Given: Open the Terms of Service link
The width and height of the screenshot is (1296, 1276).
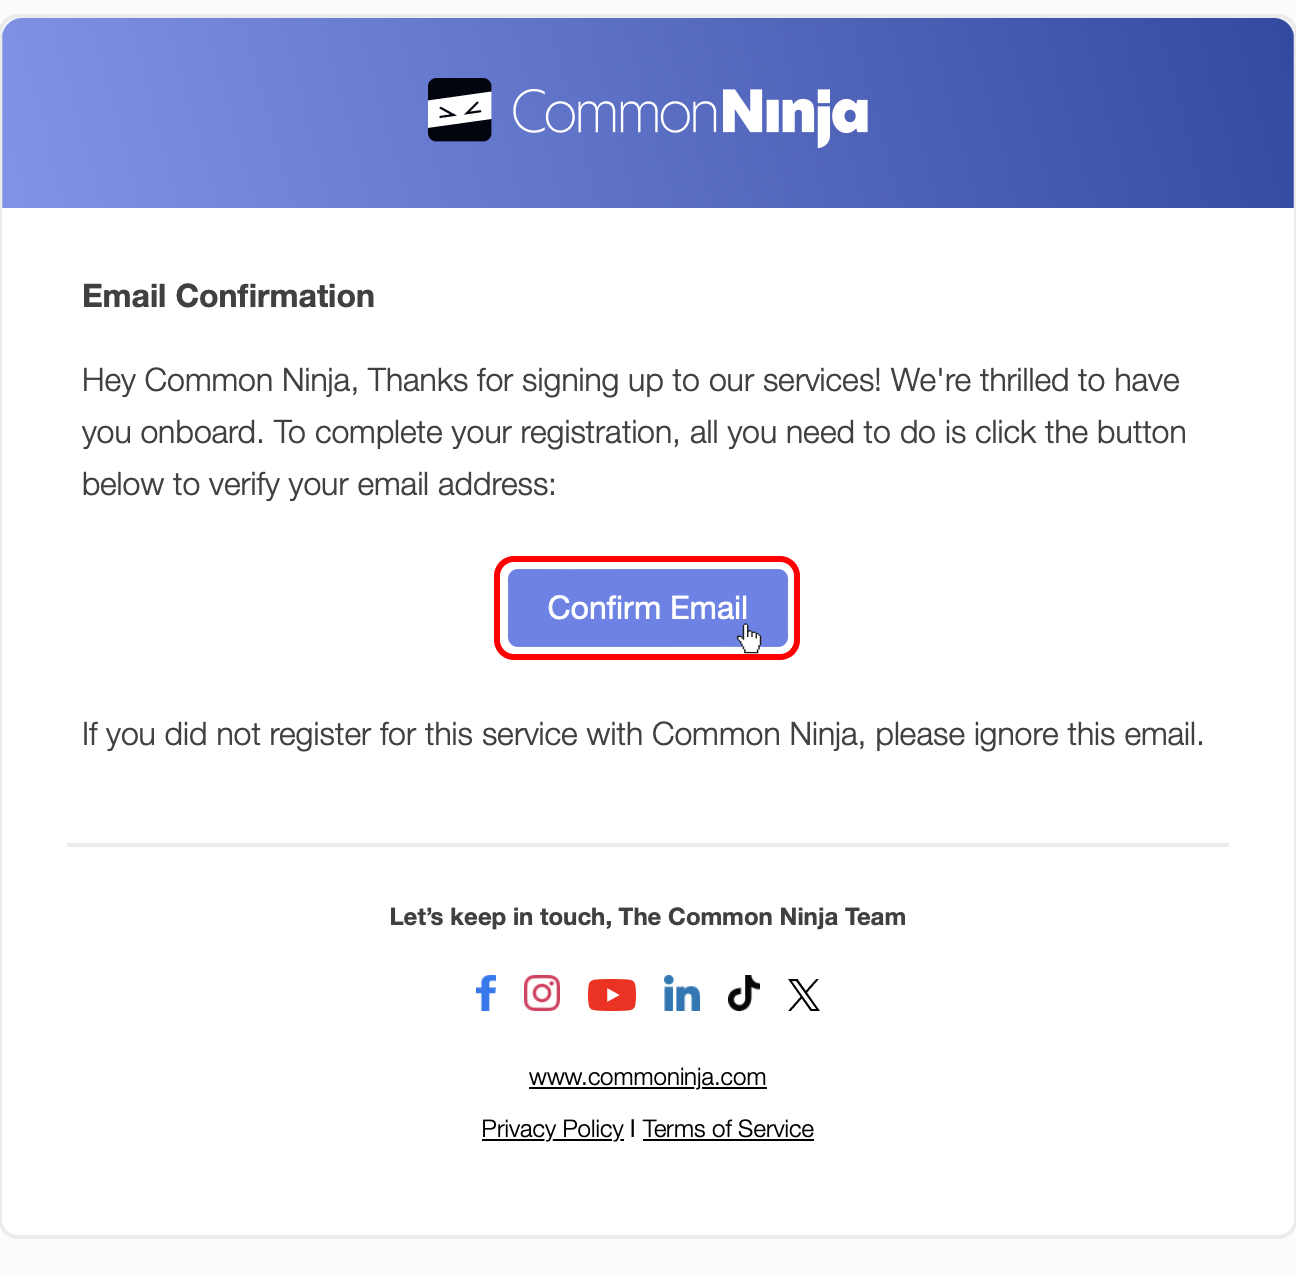Looking at the screenshot, I should 728,1128.
